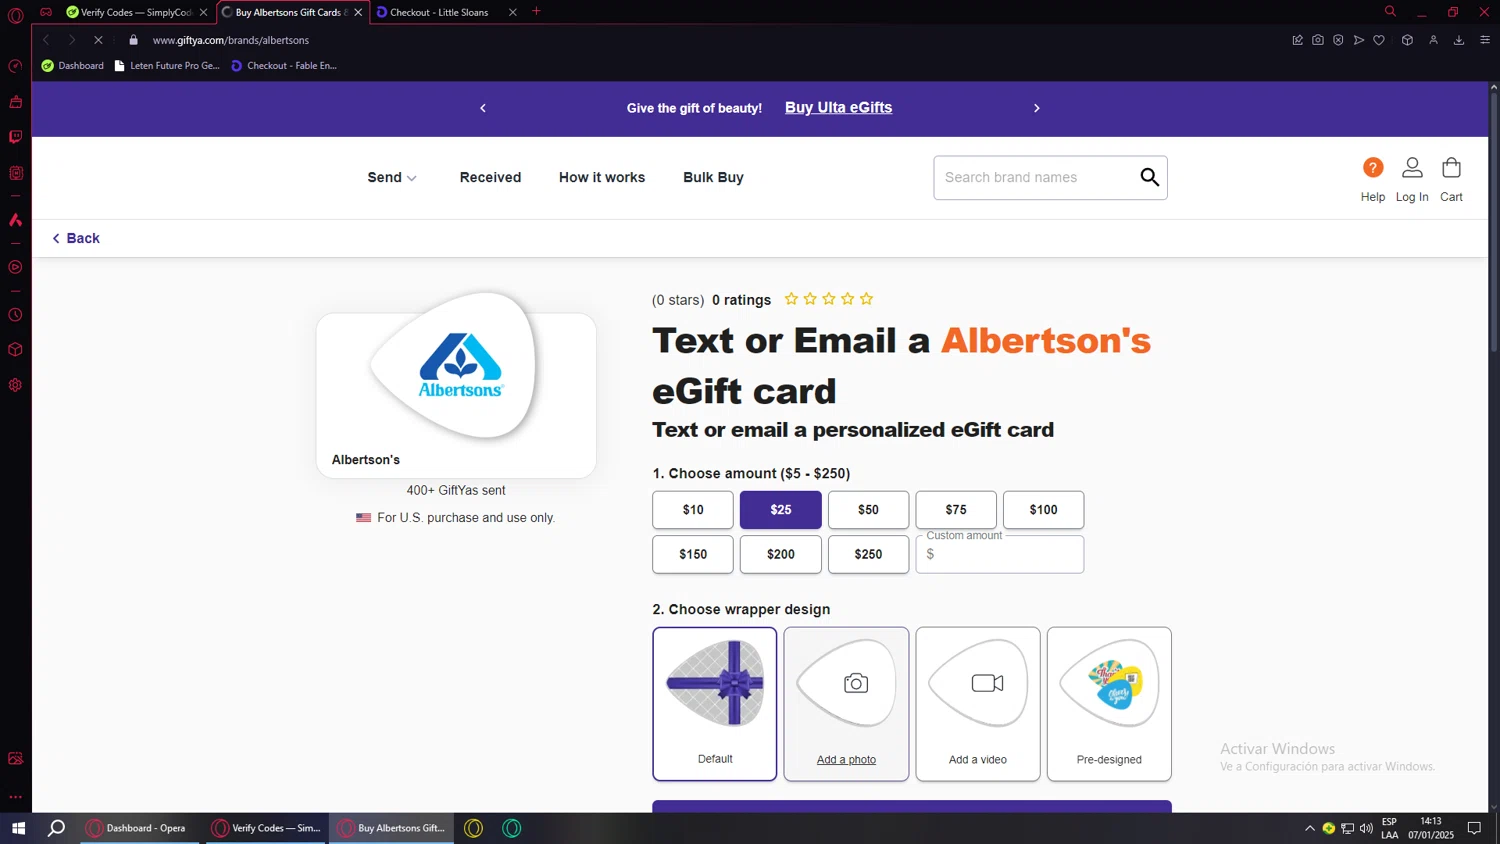The image size is (1500, 844).
Task: Select the $25 amount
Action: (781, 510)
